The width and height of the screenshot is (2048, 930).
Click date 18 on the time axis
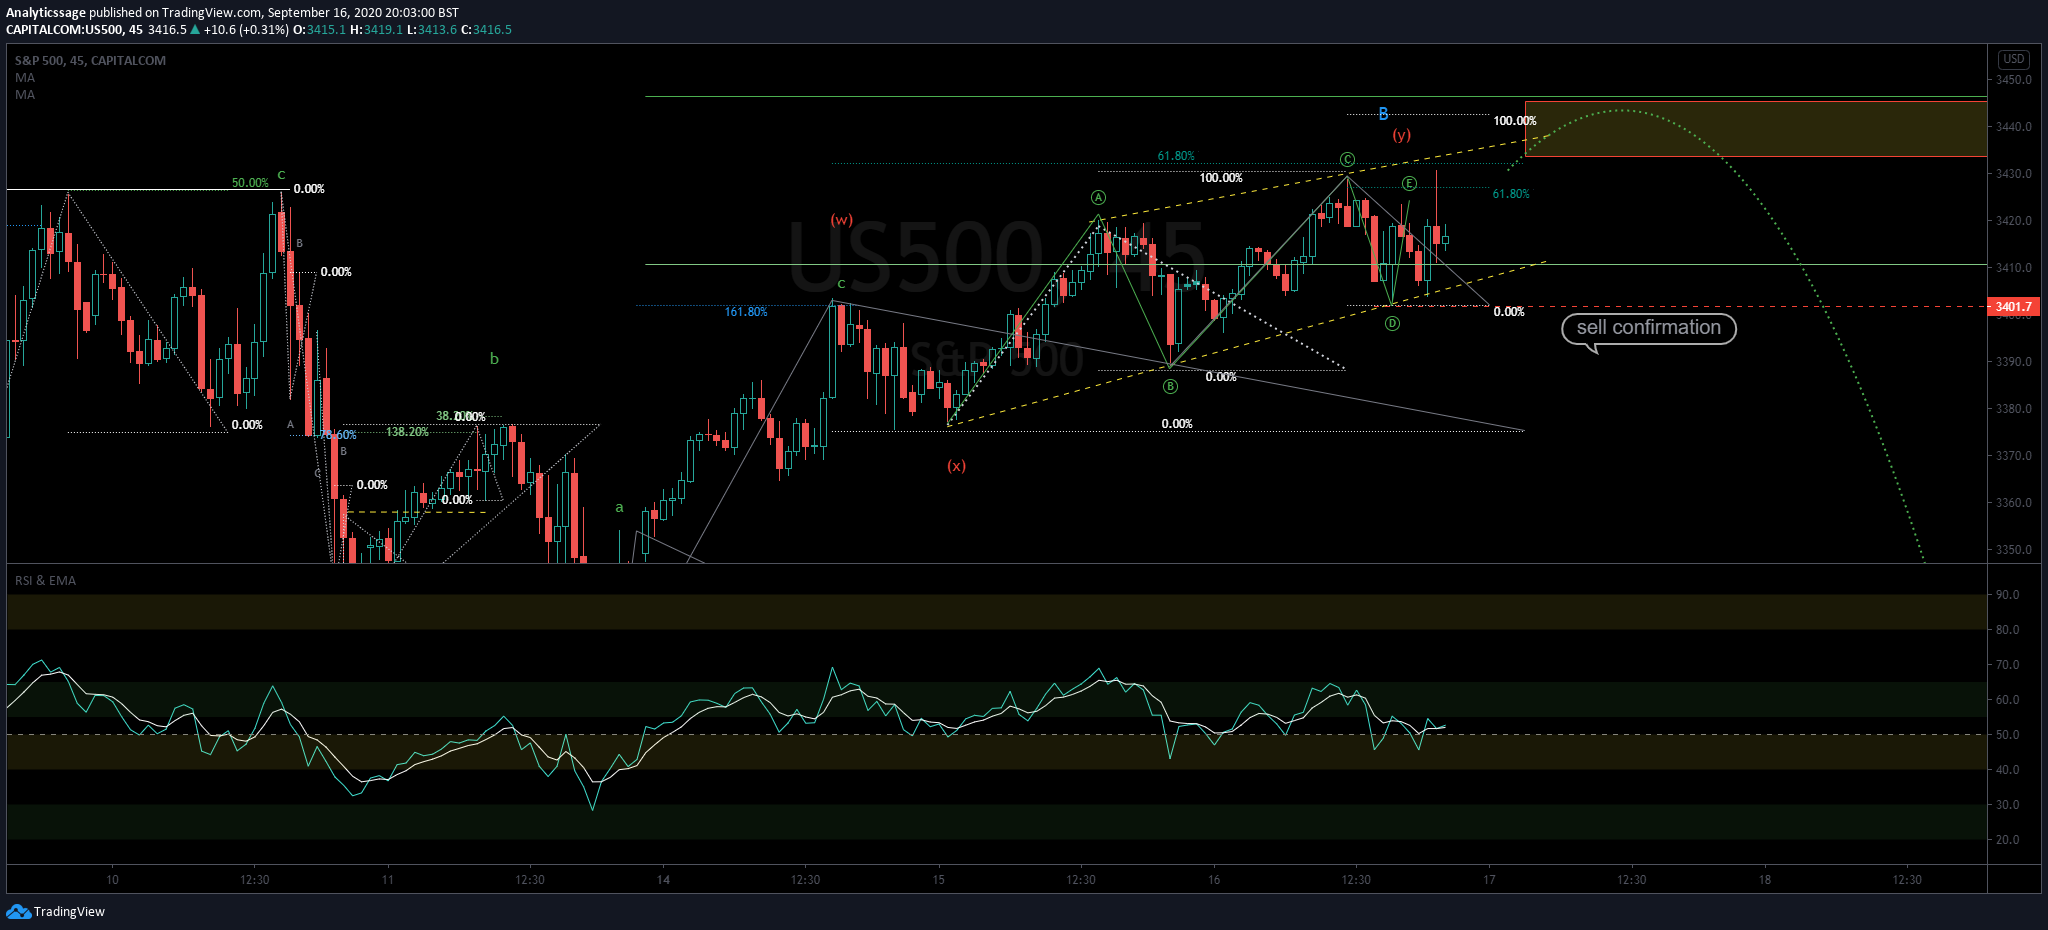pyautogui.click(x=1765, y=880)
